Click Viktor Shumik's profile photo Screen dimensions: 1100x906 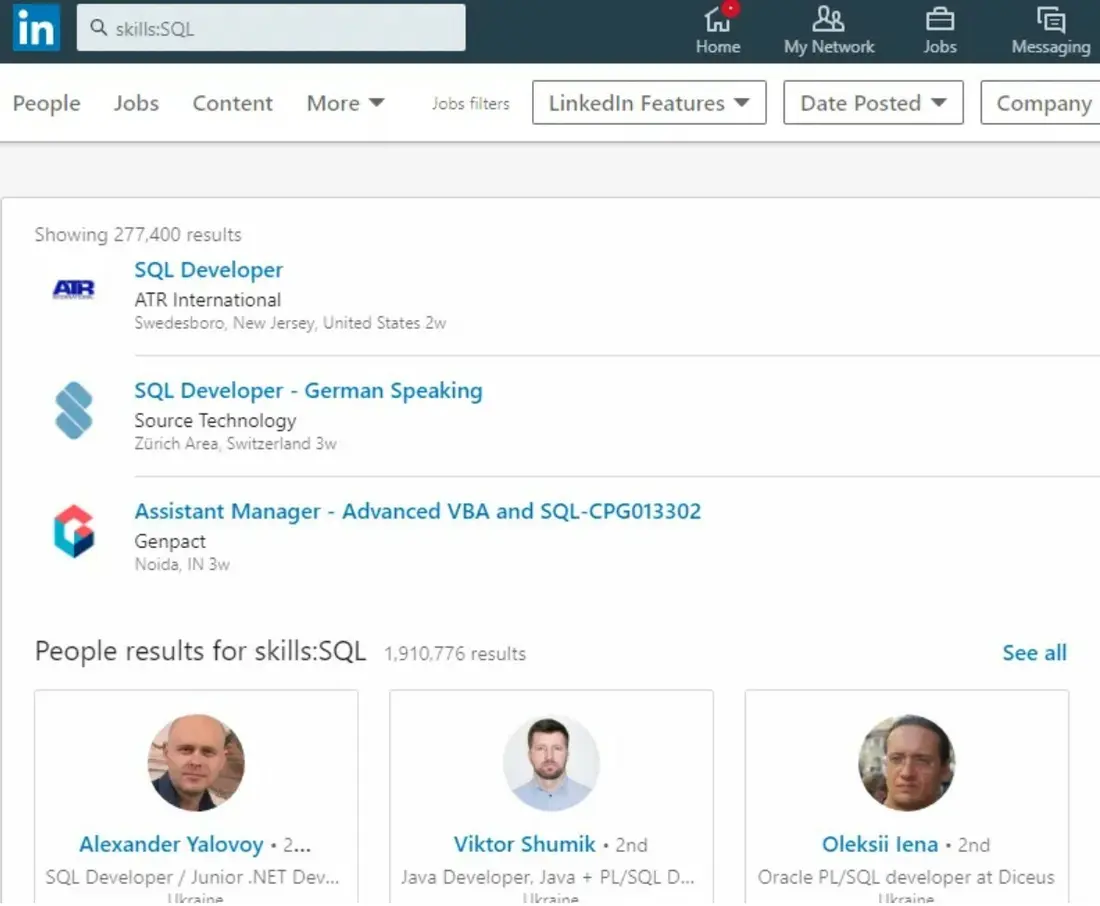tap(551, 763)
